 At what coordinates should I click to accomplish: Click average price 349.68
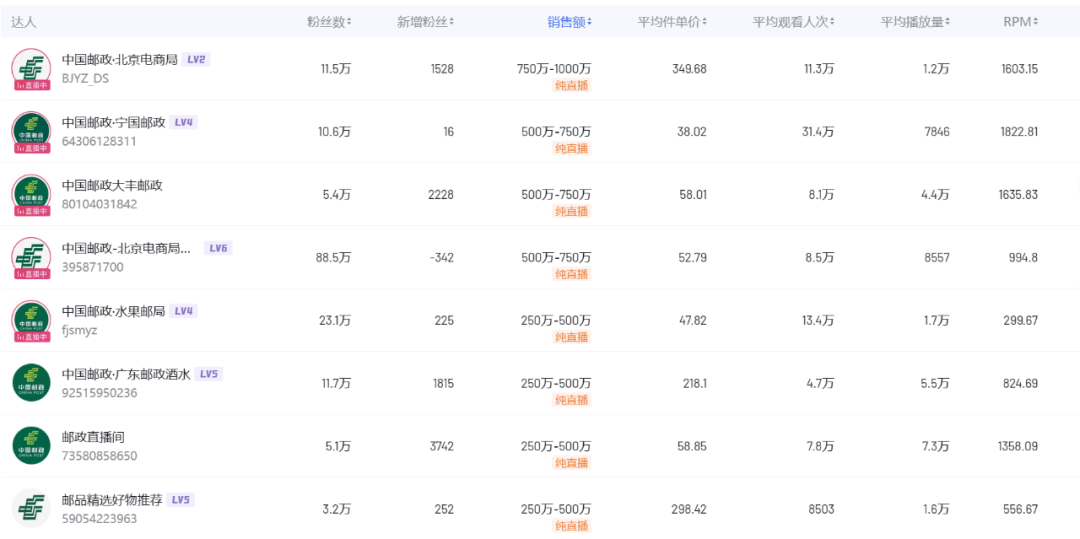(689, 69)
